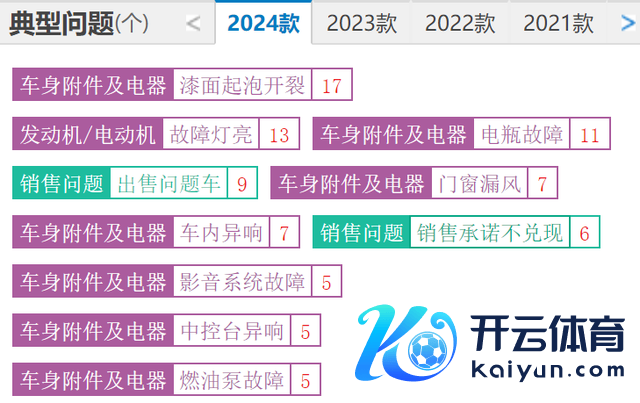The width and height of the screenshot is (640, 403).
Task: Select the 影音系统故障 issue tag
Action: pyautogui.click(x=242, y=282)
